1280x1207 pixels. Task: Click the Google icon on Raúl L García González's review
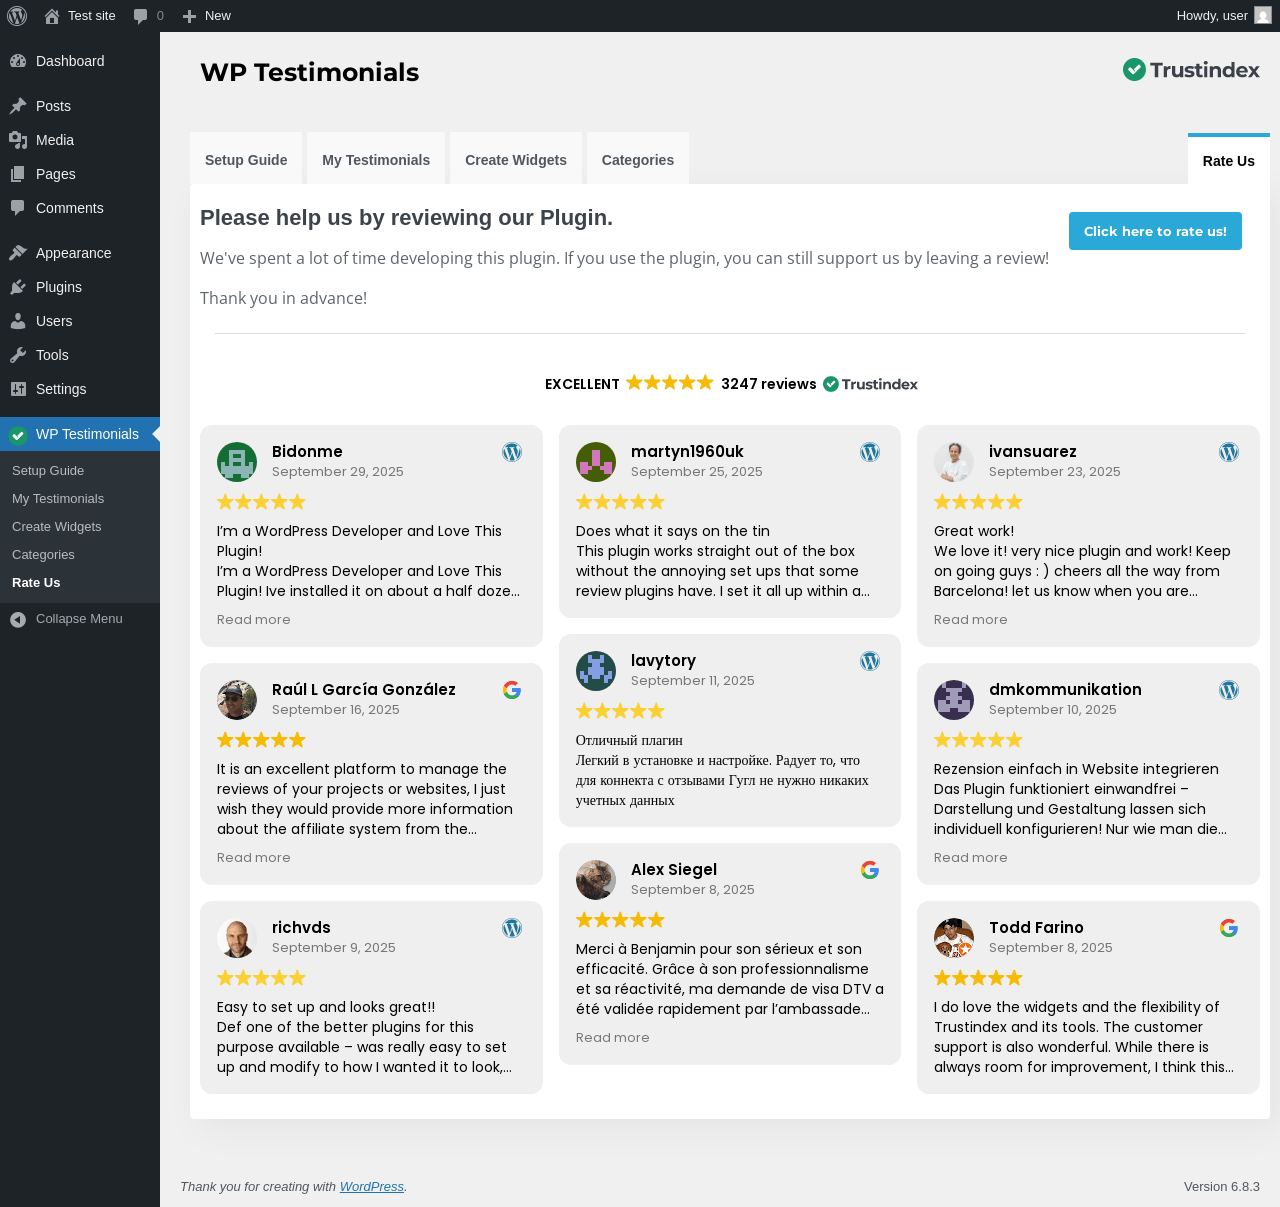512,690
